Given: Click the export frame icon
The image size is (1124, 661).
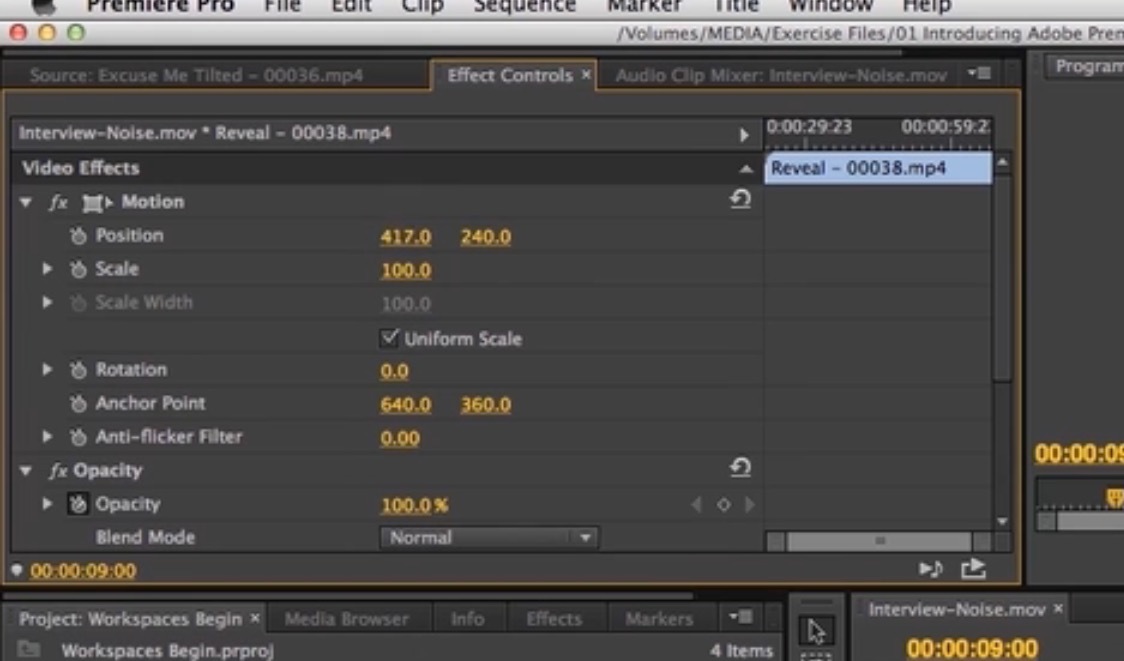Looking at the screenshot, I should click(973, 569).
